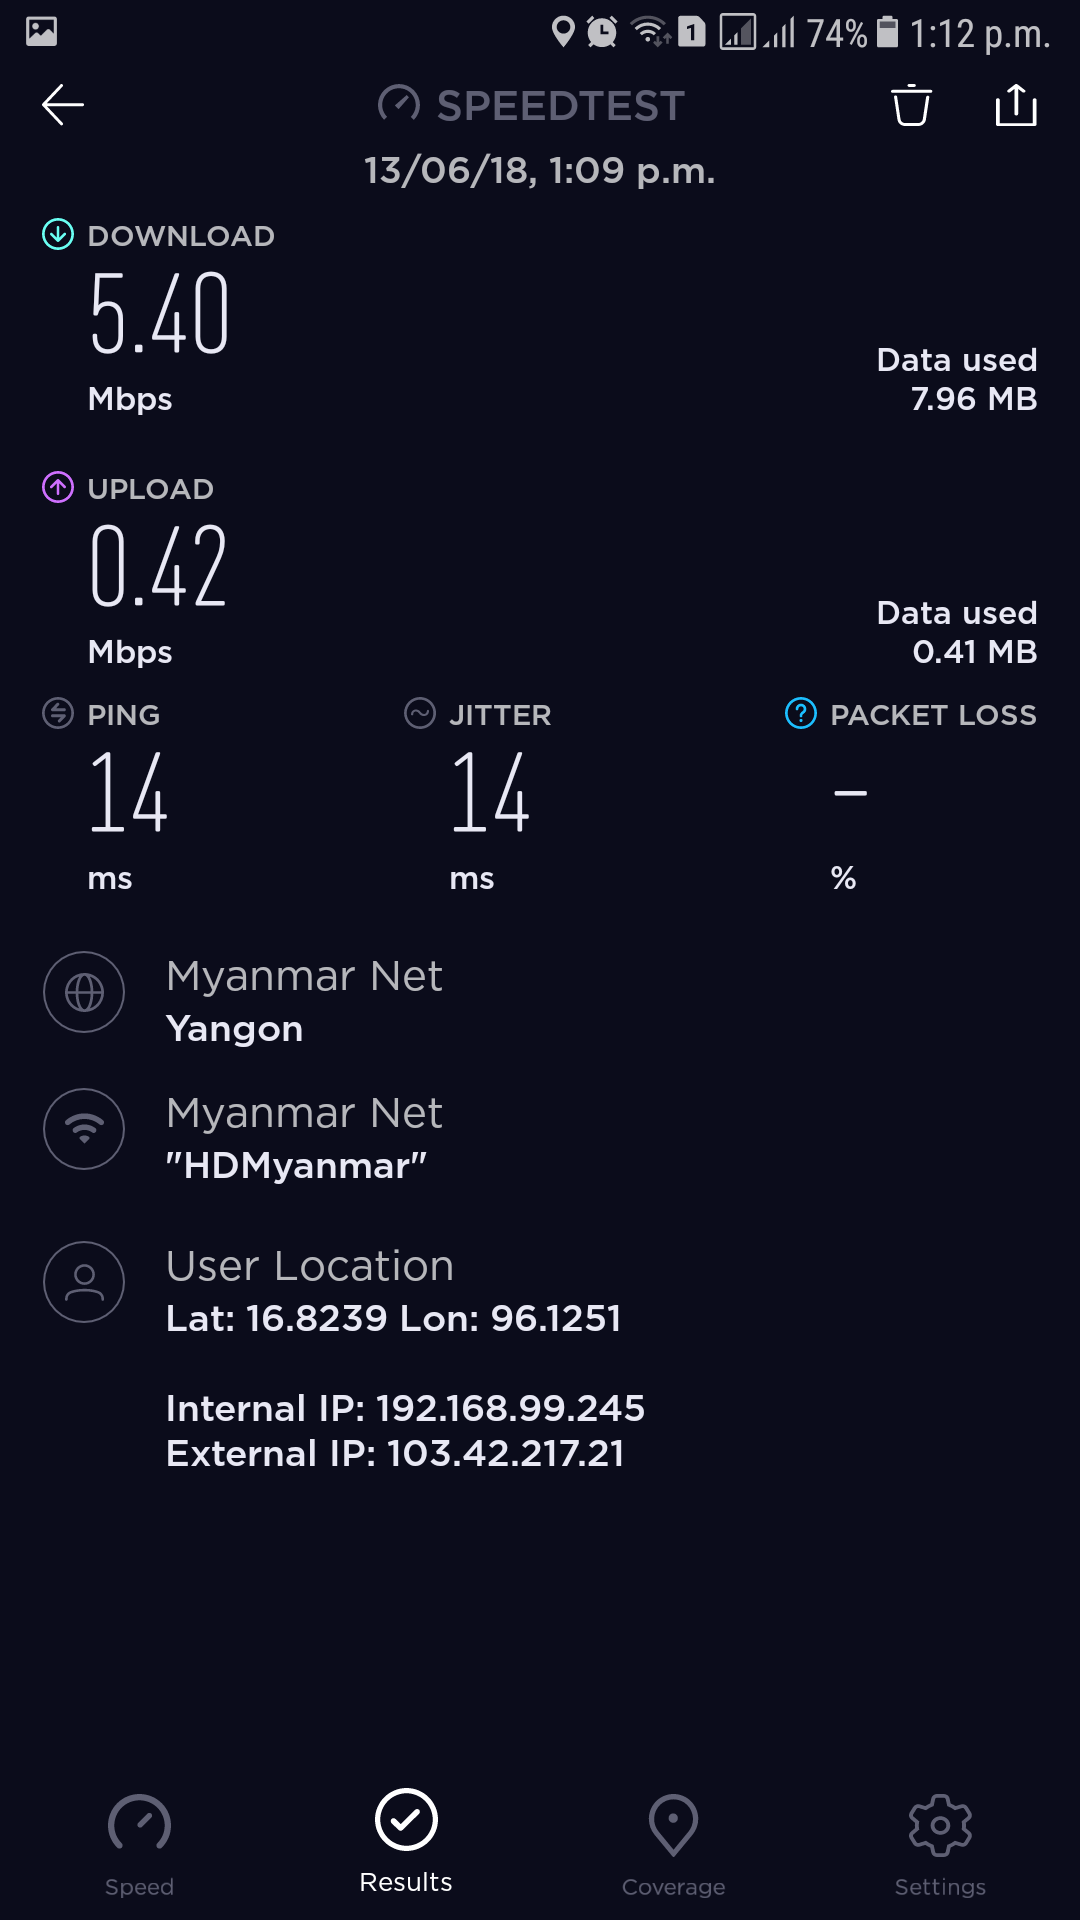Screen dimensions: 1080x1920
Task: Tap the Wi-Fi network icon
Action: coord(84,1129)
